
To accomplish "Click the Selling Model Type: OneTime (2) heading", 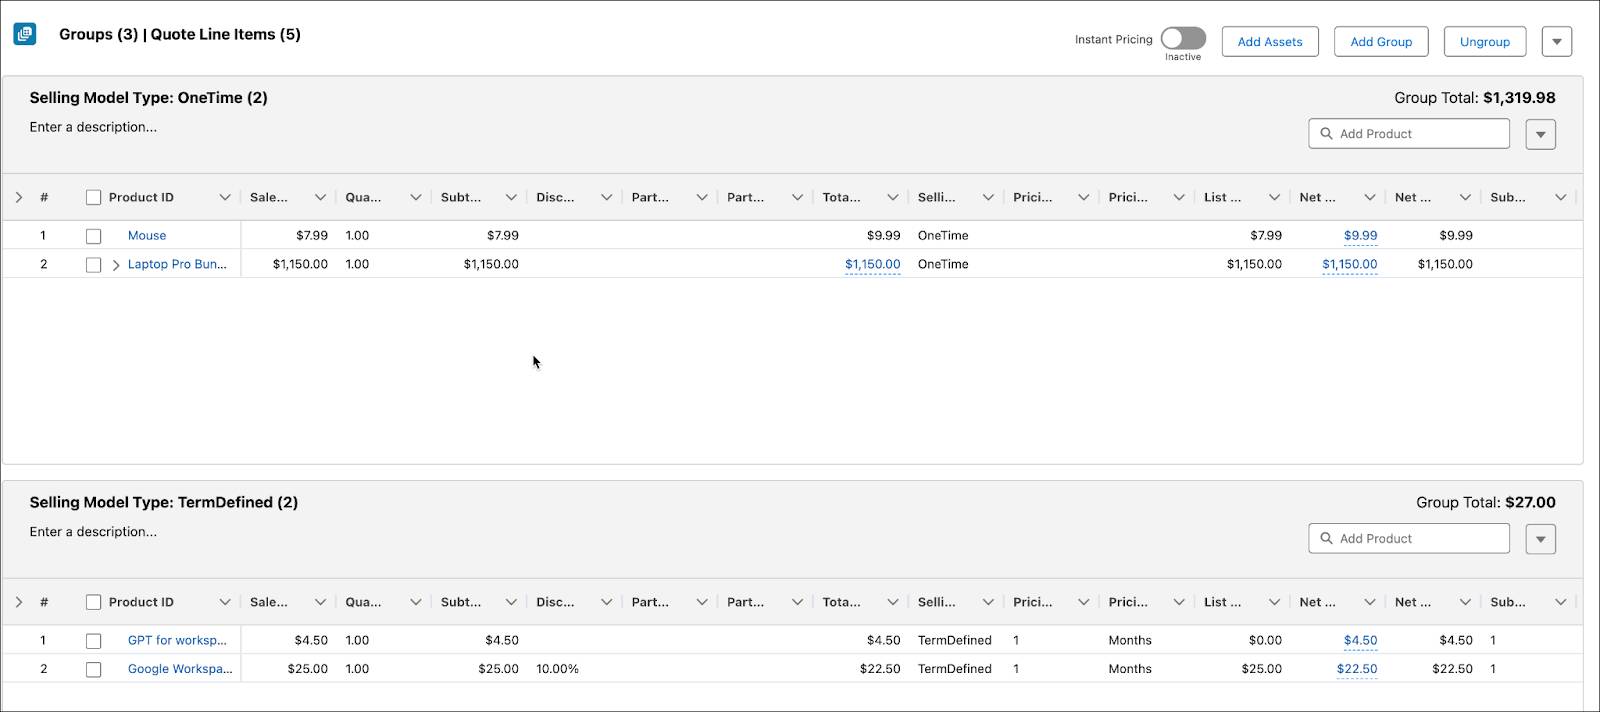I will [148, 98].
